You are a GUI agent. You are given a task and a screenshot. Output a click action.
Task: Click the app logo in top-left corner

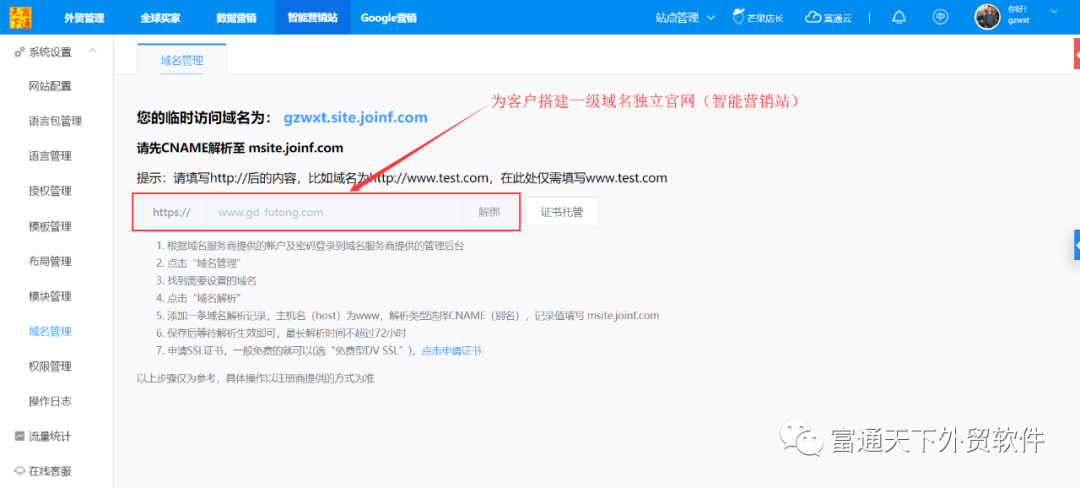coord(20,17)
